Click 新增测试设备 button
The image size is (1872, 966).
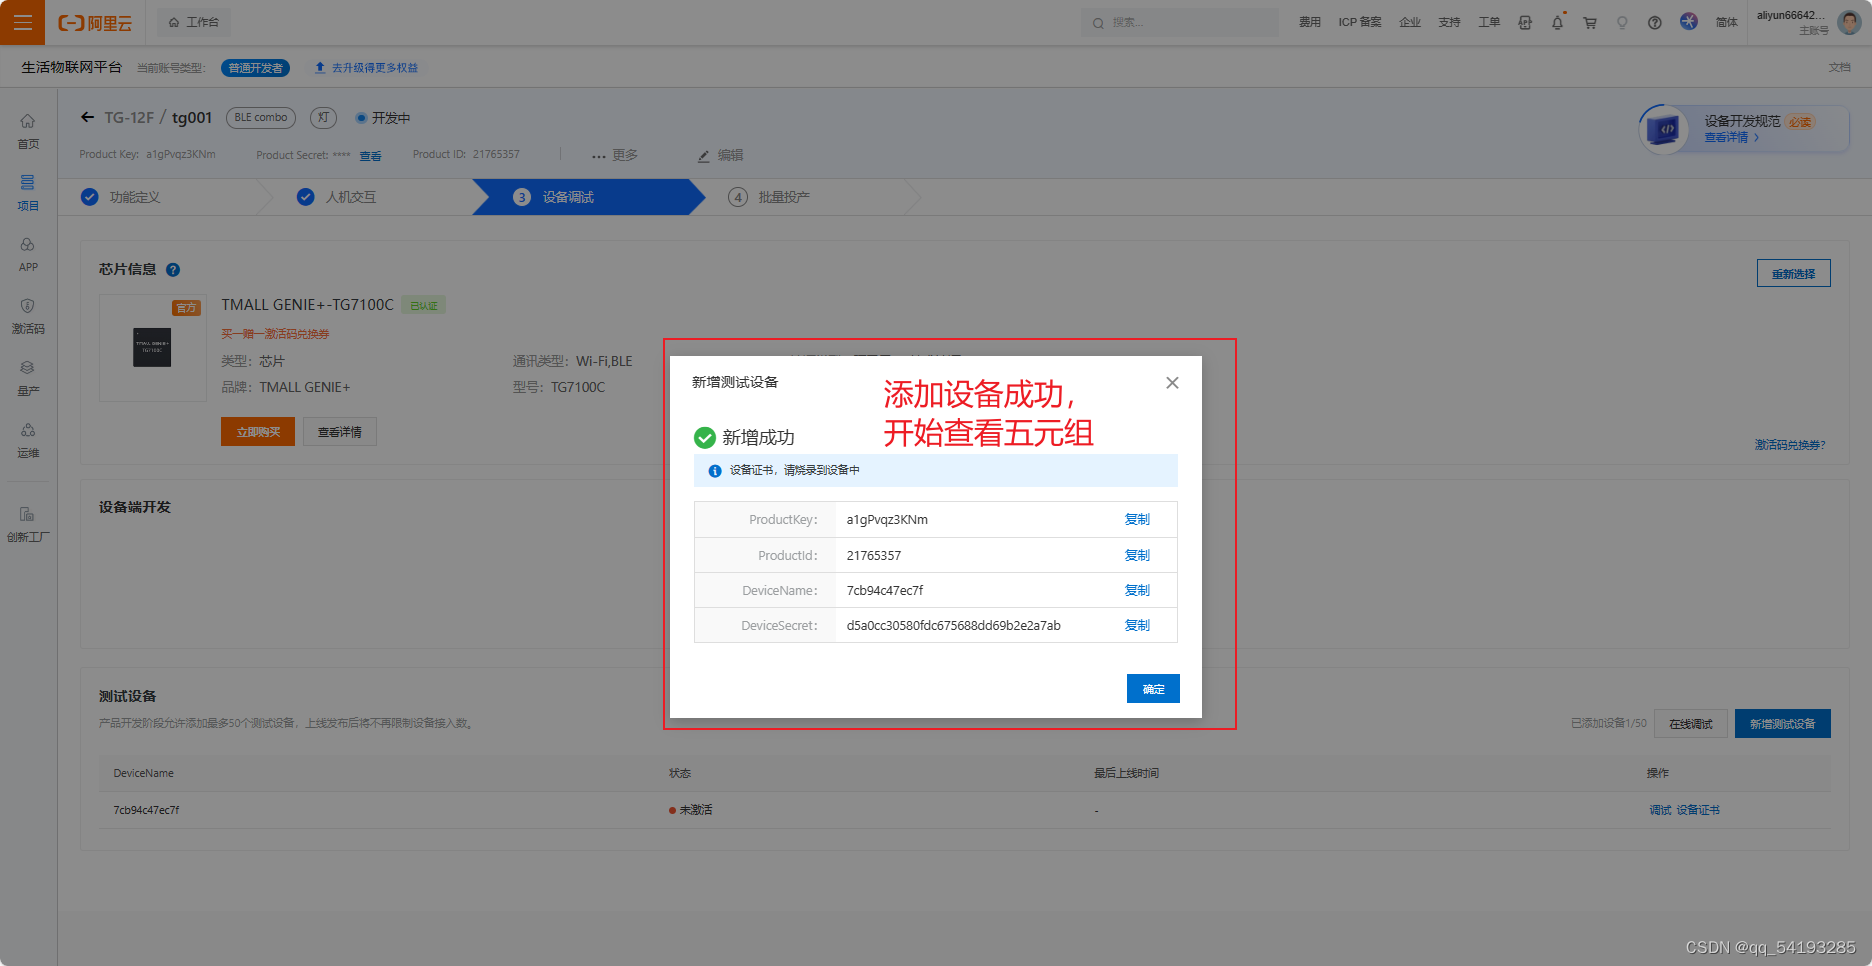tap(1783, 723)
